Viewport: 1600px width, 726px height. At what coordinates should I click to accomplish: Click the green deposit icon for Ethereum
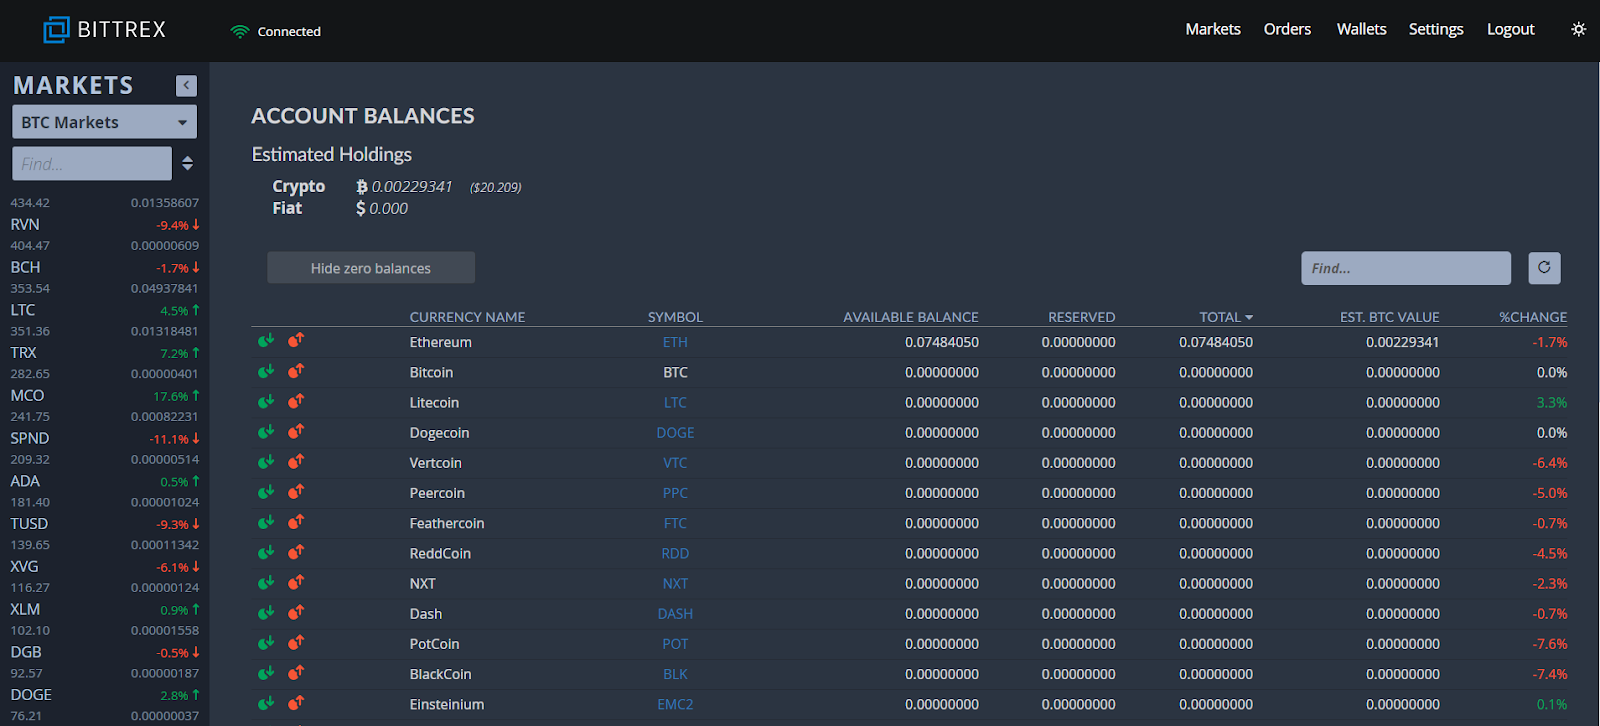coord(266,341)
